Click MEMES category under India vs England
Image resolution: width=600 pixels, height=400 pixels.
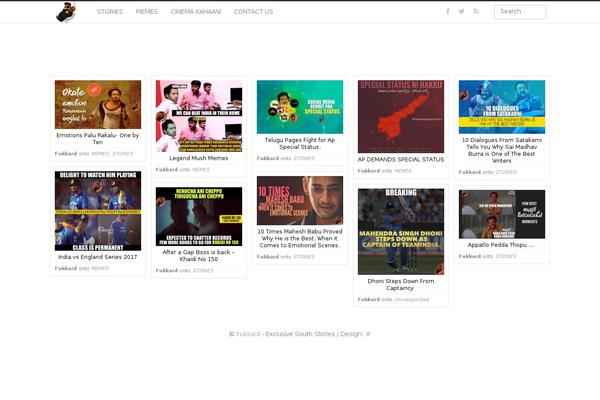coord(100,268)
